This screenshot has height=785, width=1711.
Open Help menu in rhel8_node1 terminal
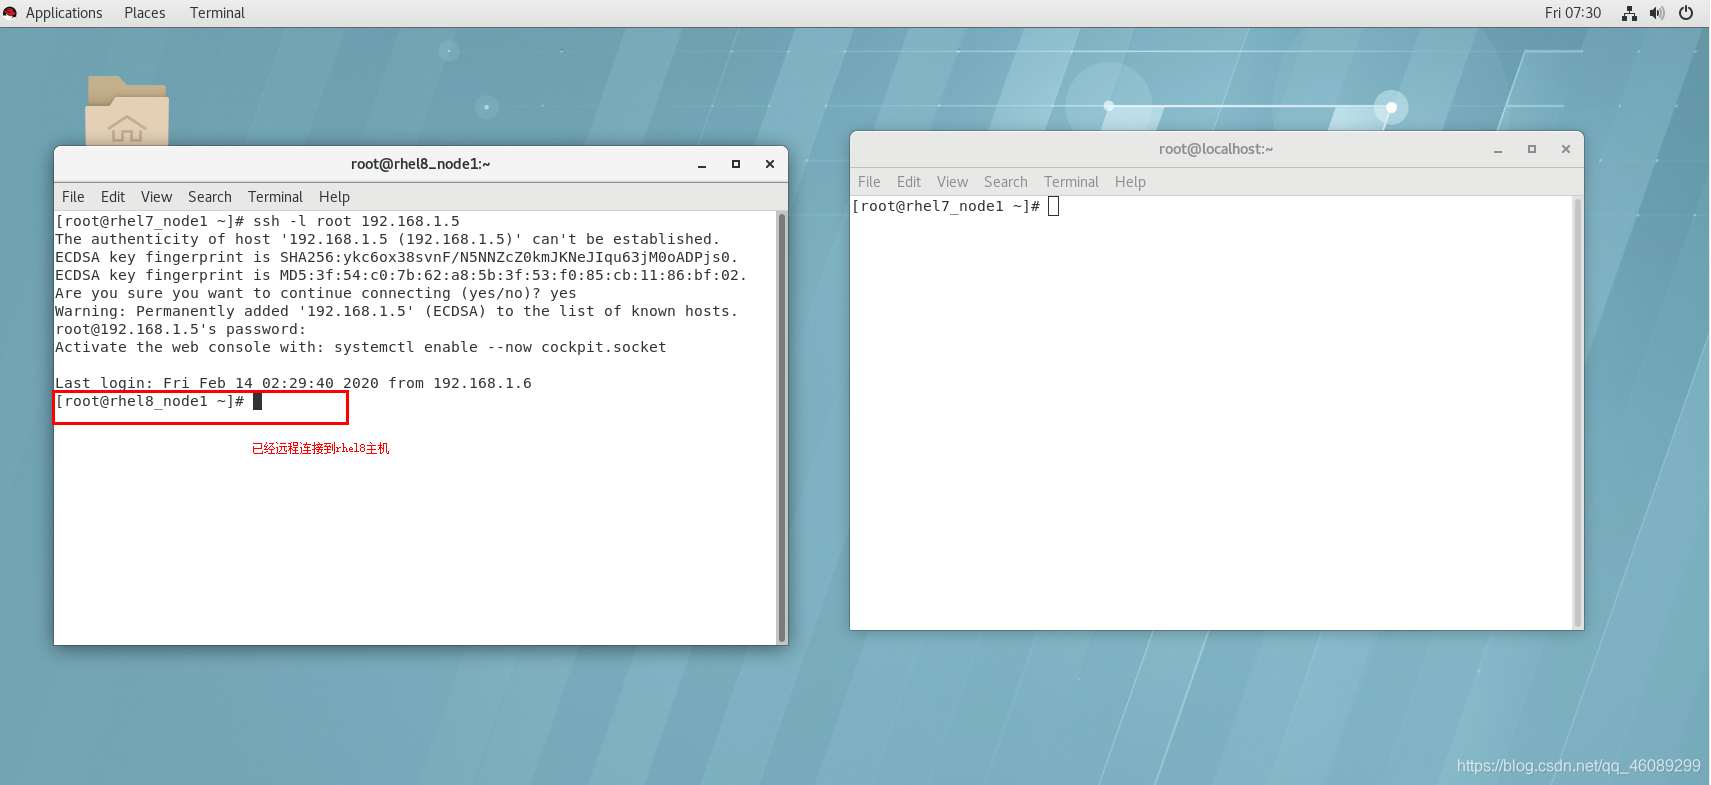tap(334, 197)
